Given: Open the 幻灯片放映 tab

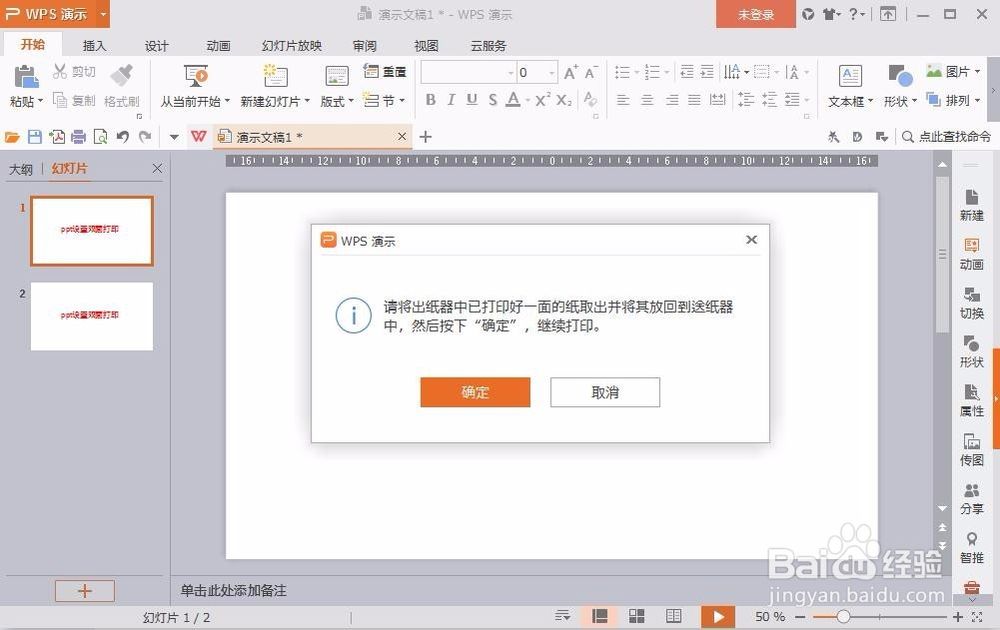Looking at the screenshot, I should tap(291, 45).
